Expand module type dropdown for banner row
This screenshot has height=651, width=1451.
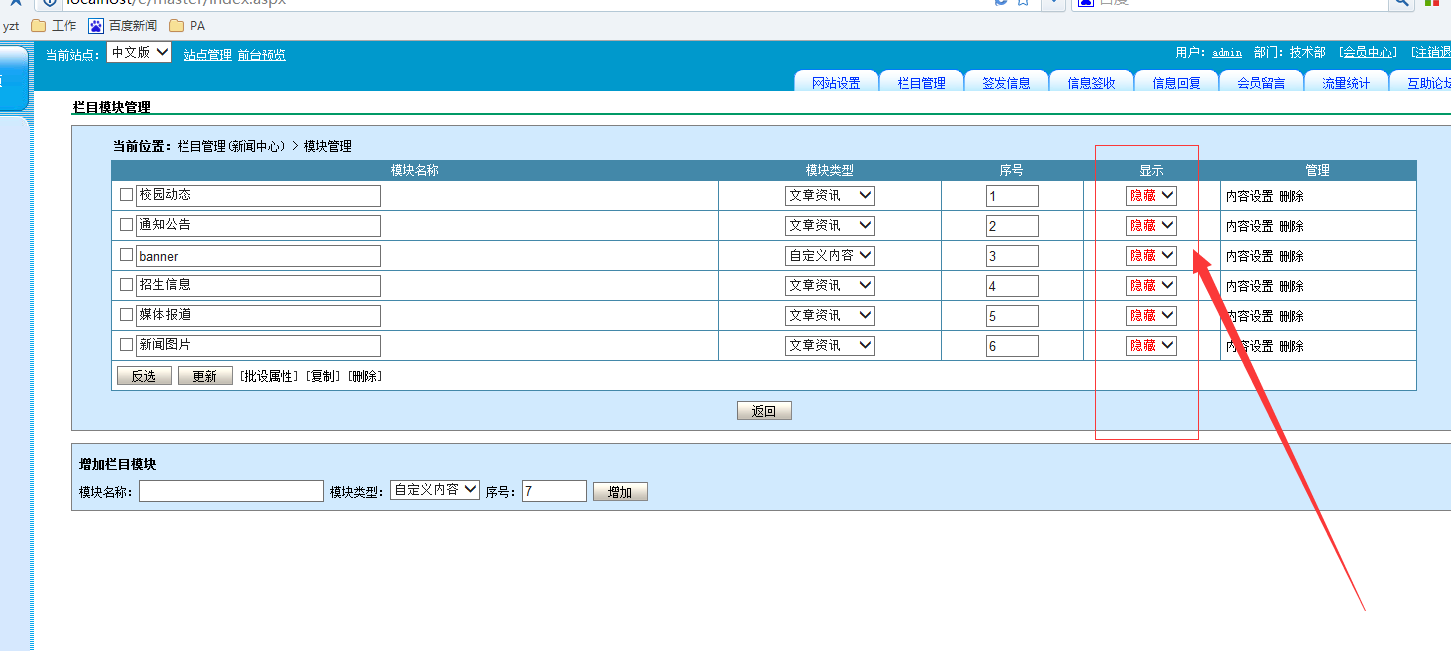click(x=829, y=256)
